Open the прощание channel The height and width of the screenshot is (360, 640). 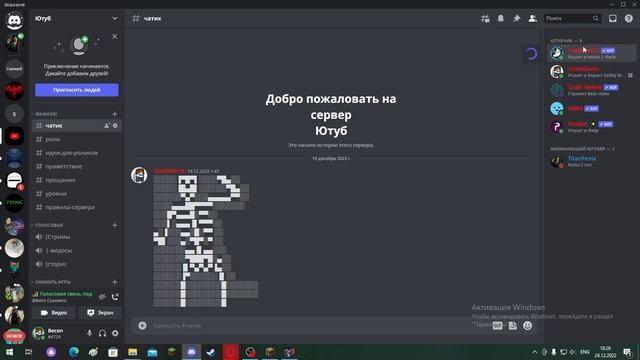coord(77,180)
